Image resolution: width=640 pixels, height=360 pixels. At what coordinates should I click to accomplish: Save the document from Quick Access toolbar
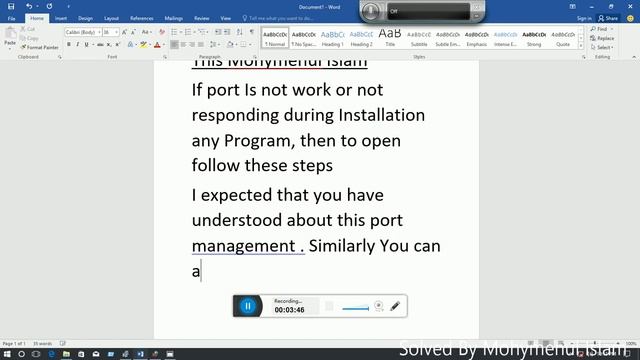click(11, 6)
